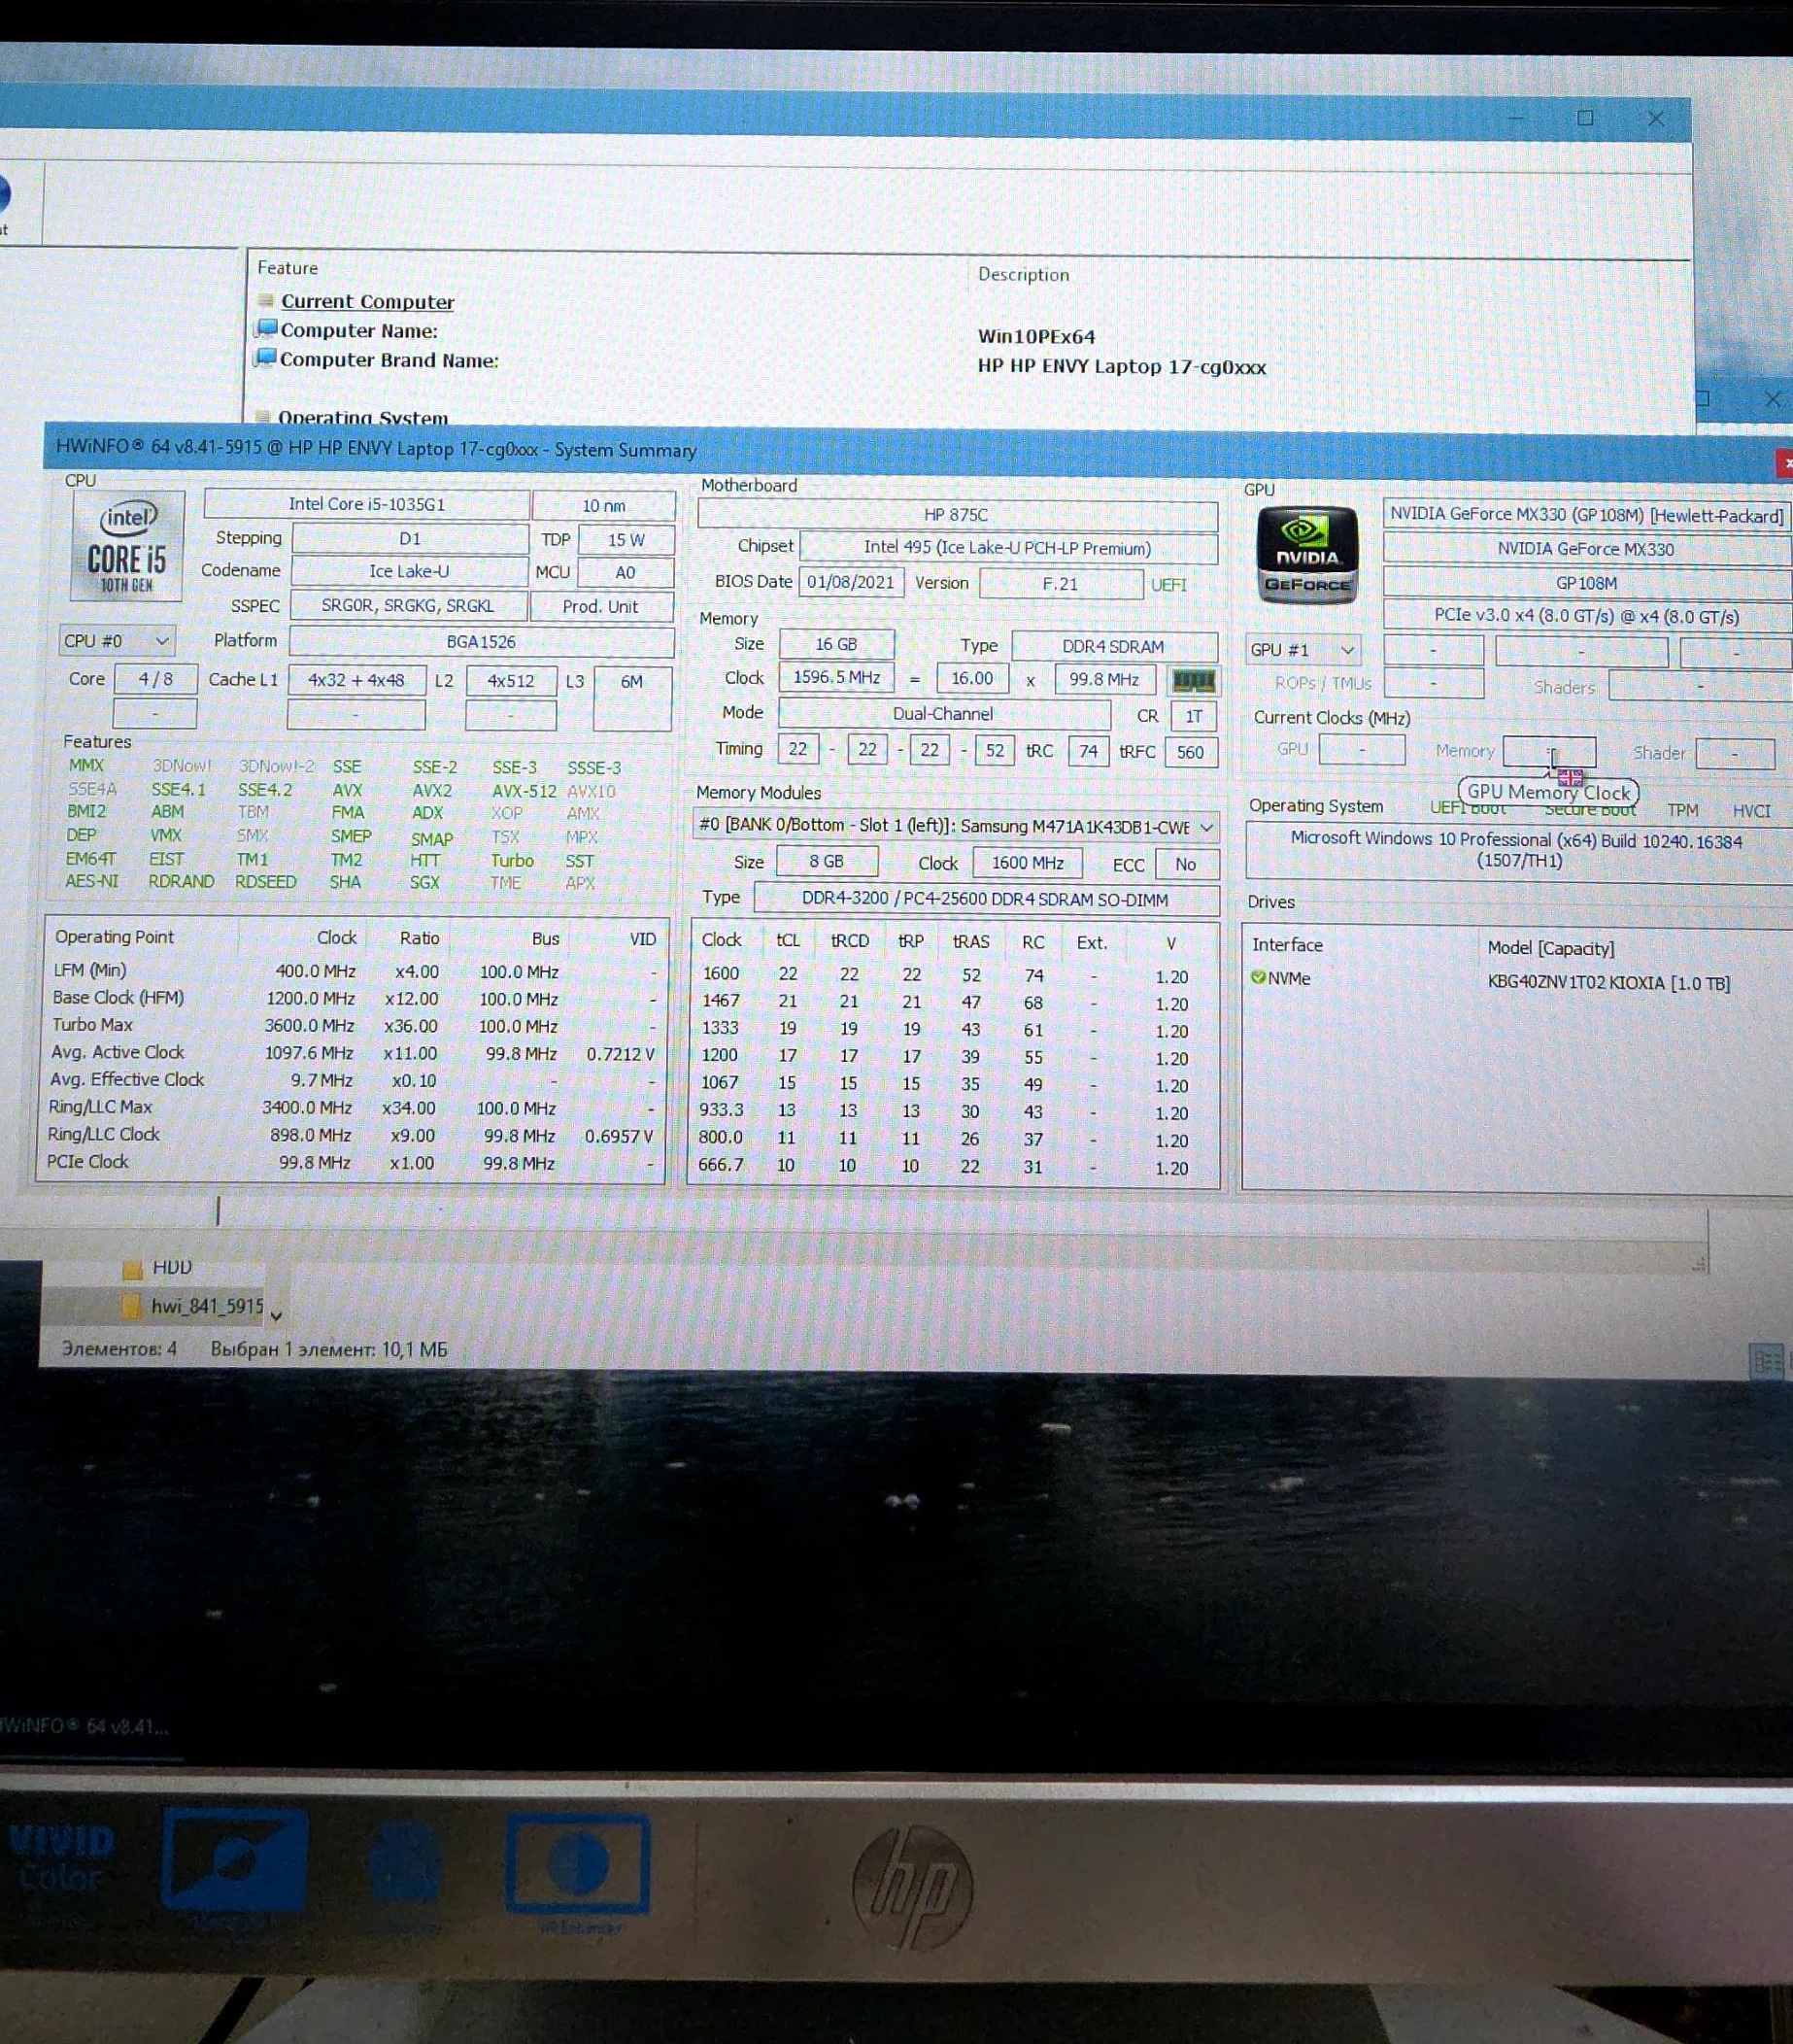Click the Memory Size field showing 16 GB
The image size is (1793, 2044).
(837, 644)
